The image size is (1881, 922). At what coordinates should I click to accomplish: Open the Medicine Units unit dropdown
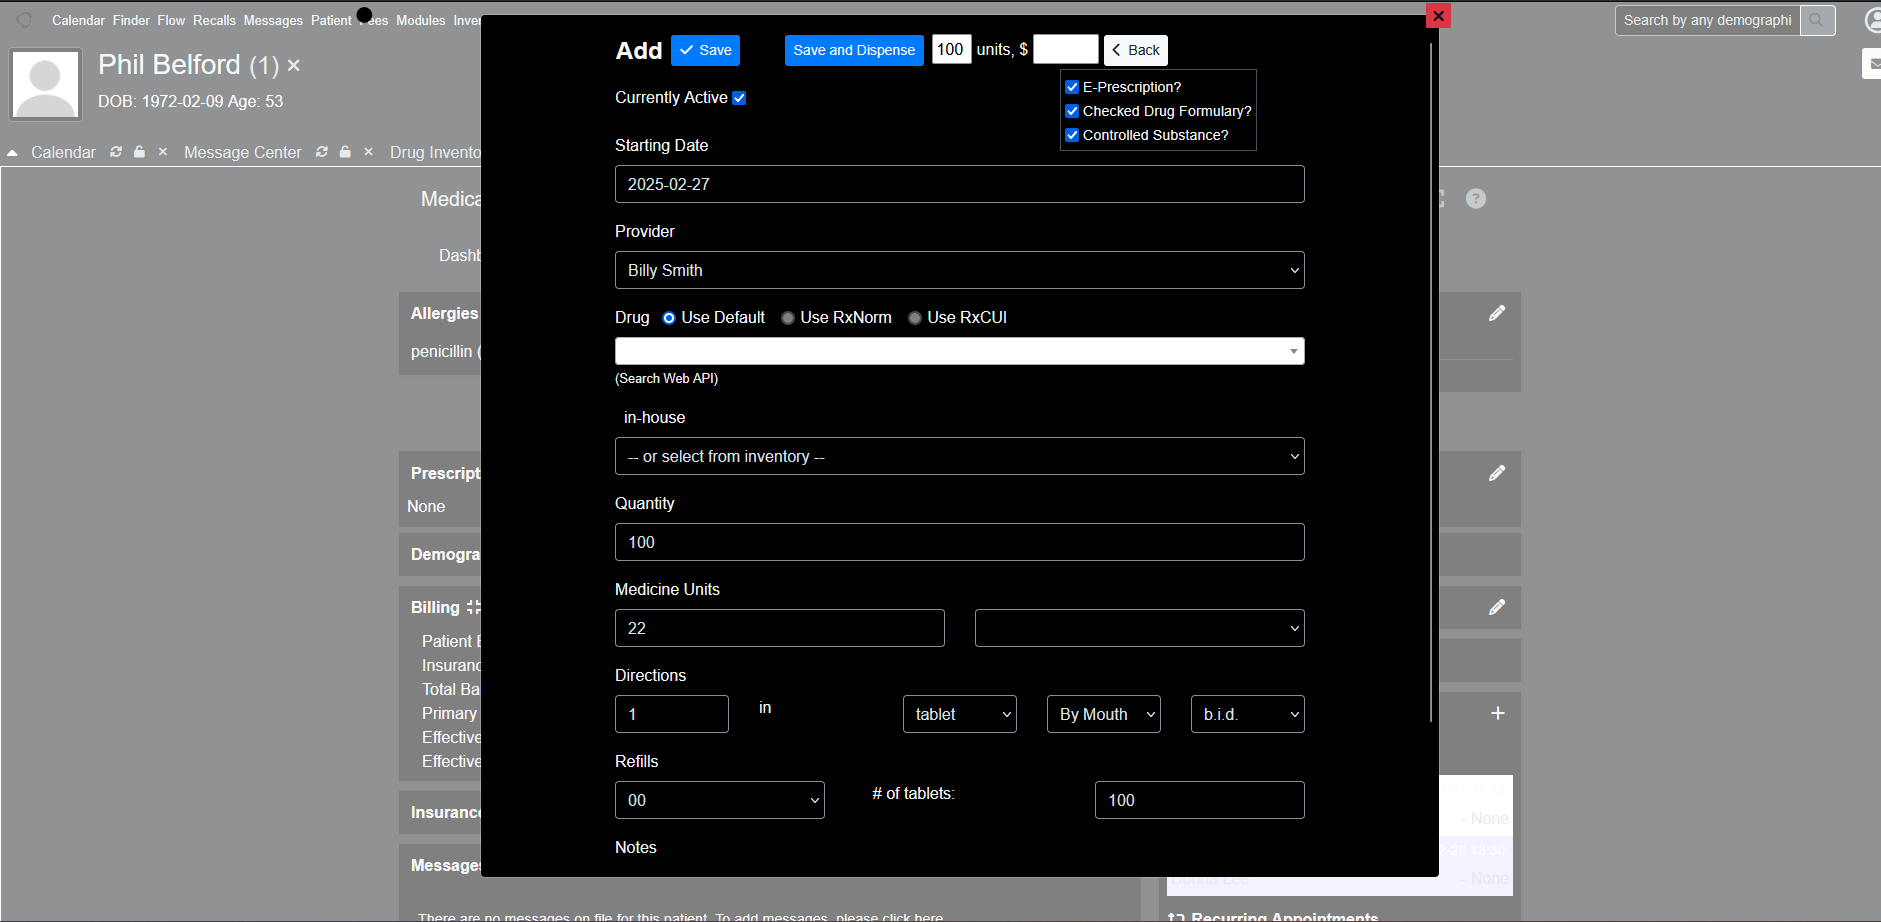[x=1140, y=628]
